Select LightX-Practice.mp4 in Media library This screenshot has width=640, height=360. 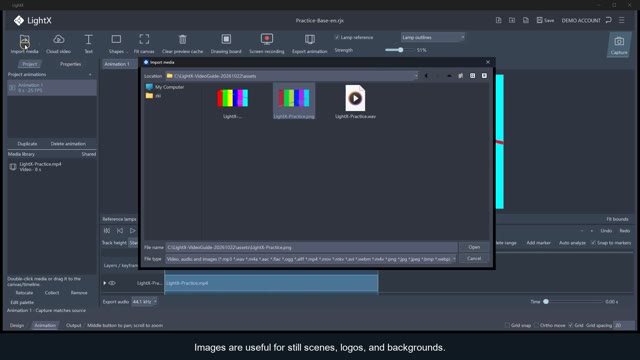point(52,167)
